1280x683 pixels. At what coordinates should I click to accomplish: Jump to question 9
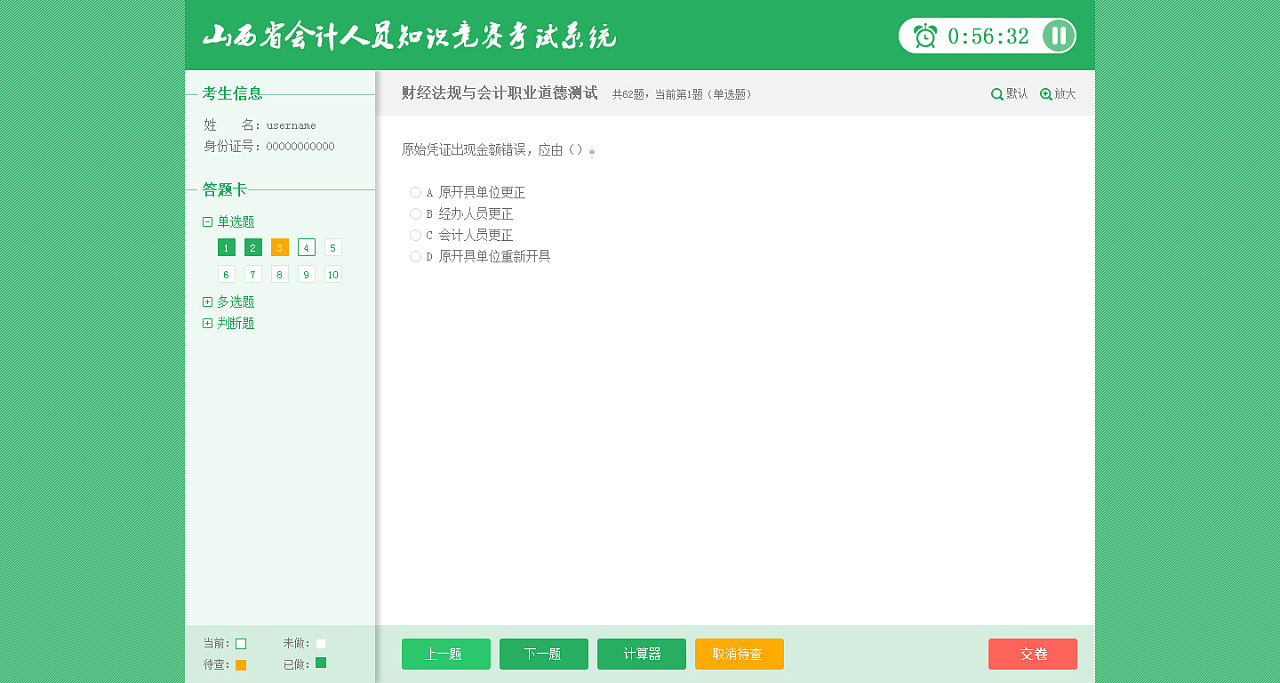pos(307,274)
